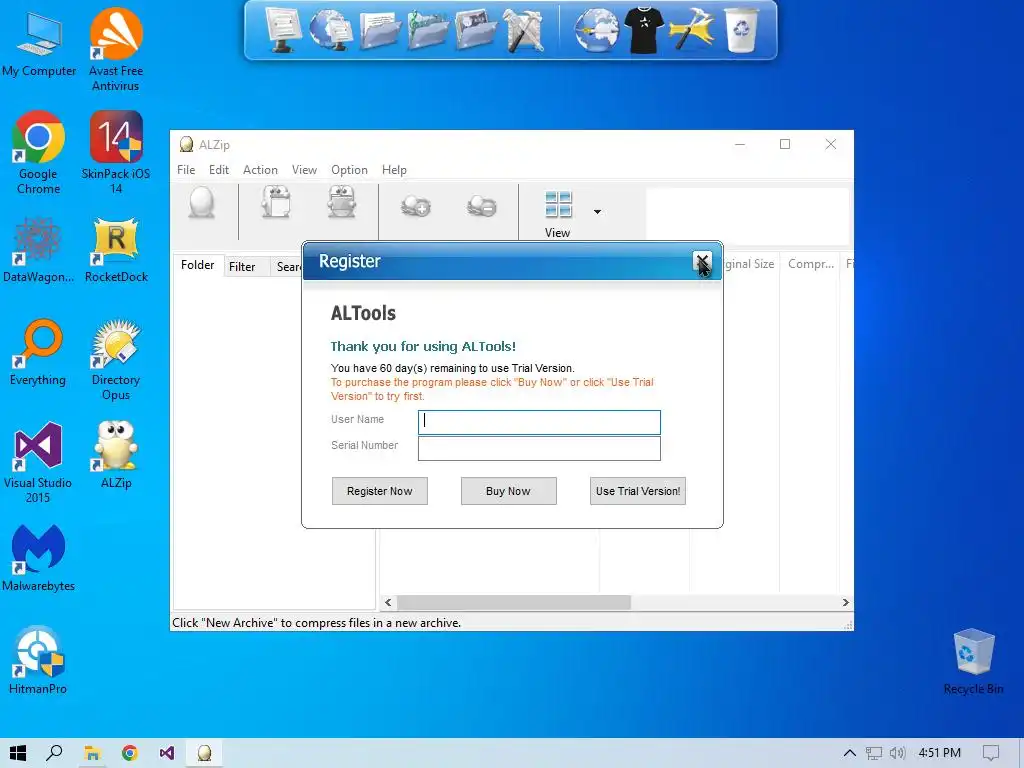Select the Google Chrome desktop icon
Screen dimensions: 1024x768
39,152
